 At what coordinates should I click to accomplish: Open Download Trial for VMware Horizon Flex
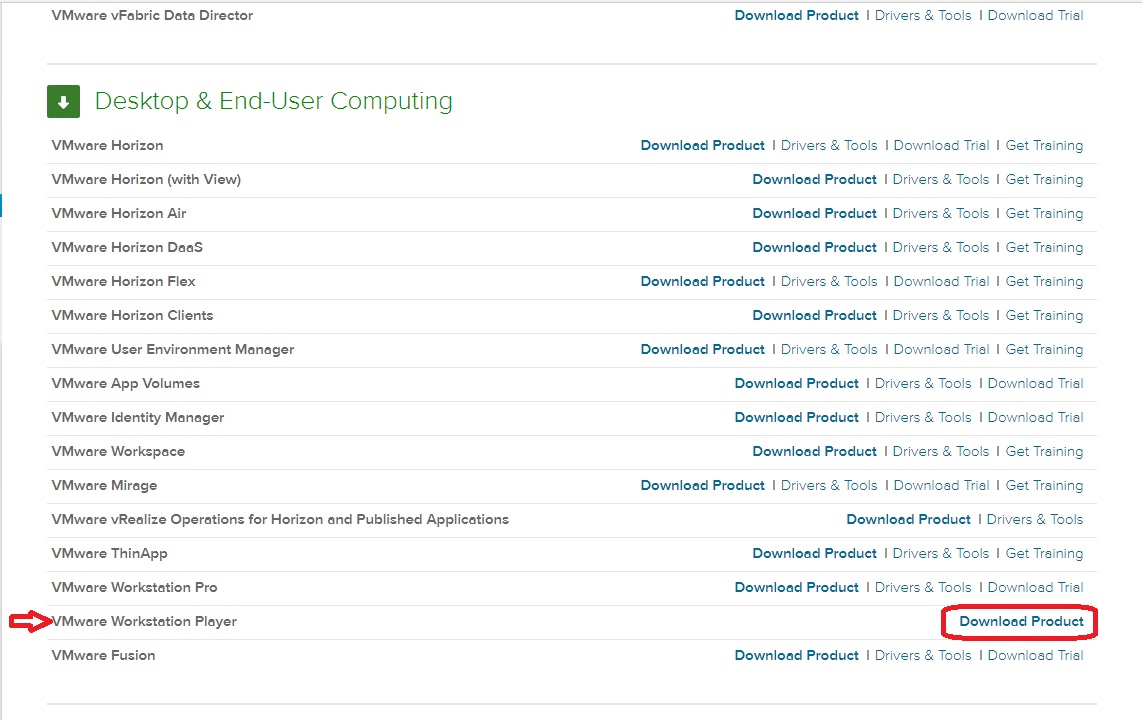click(x=941, y=282)
